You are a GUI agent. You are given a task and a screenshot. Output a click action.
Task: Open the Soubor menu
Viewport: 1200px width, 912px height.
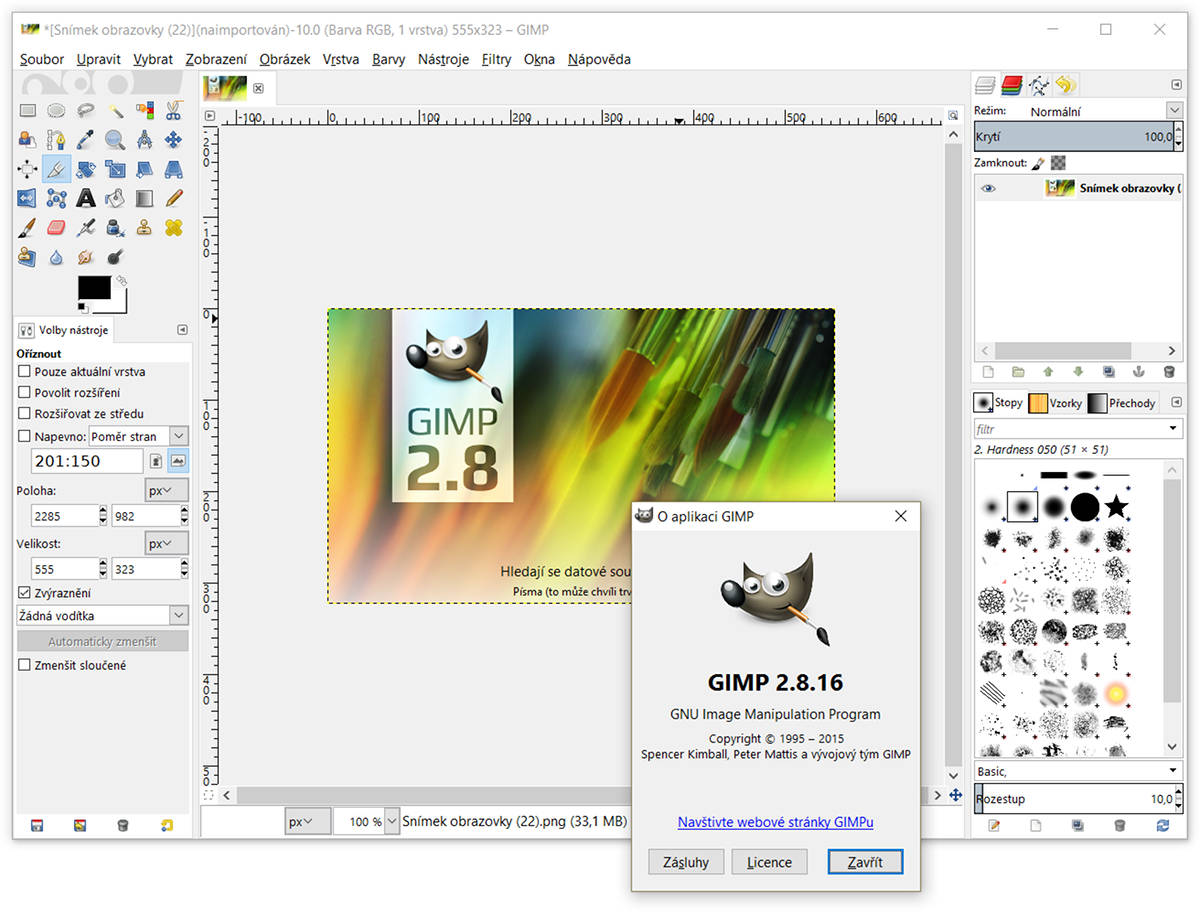tap(42, 59)
